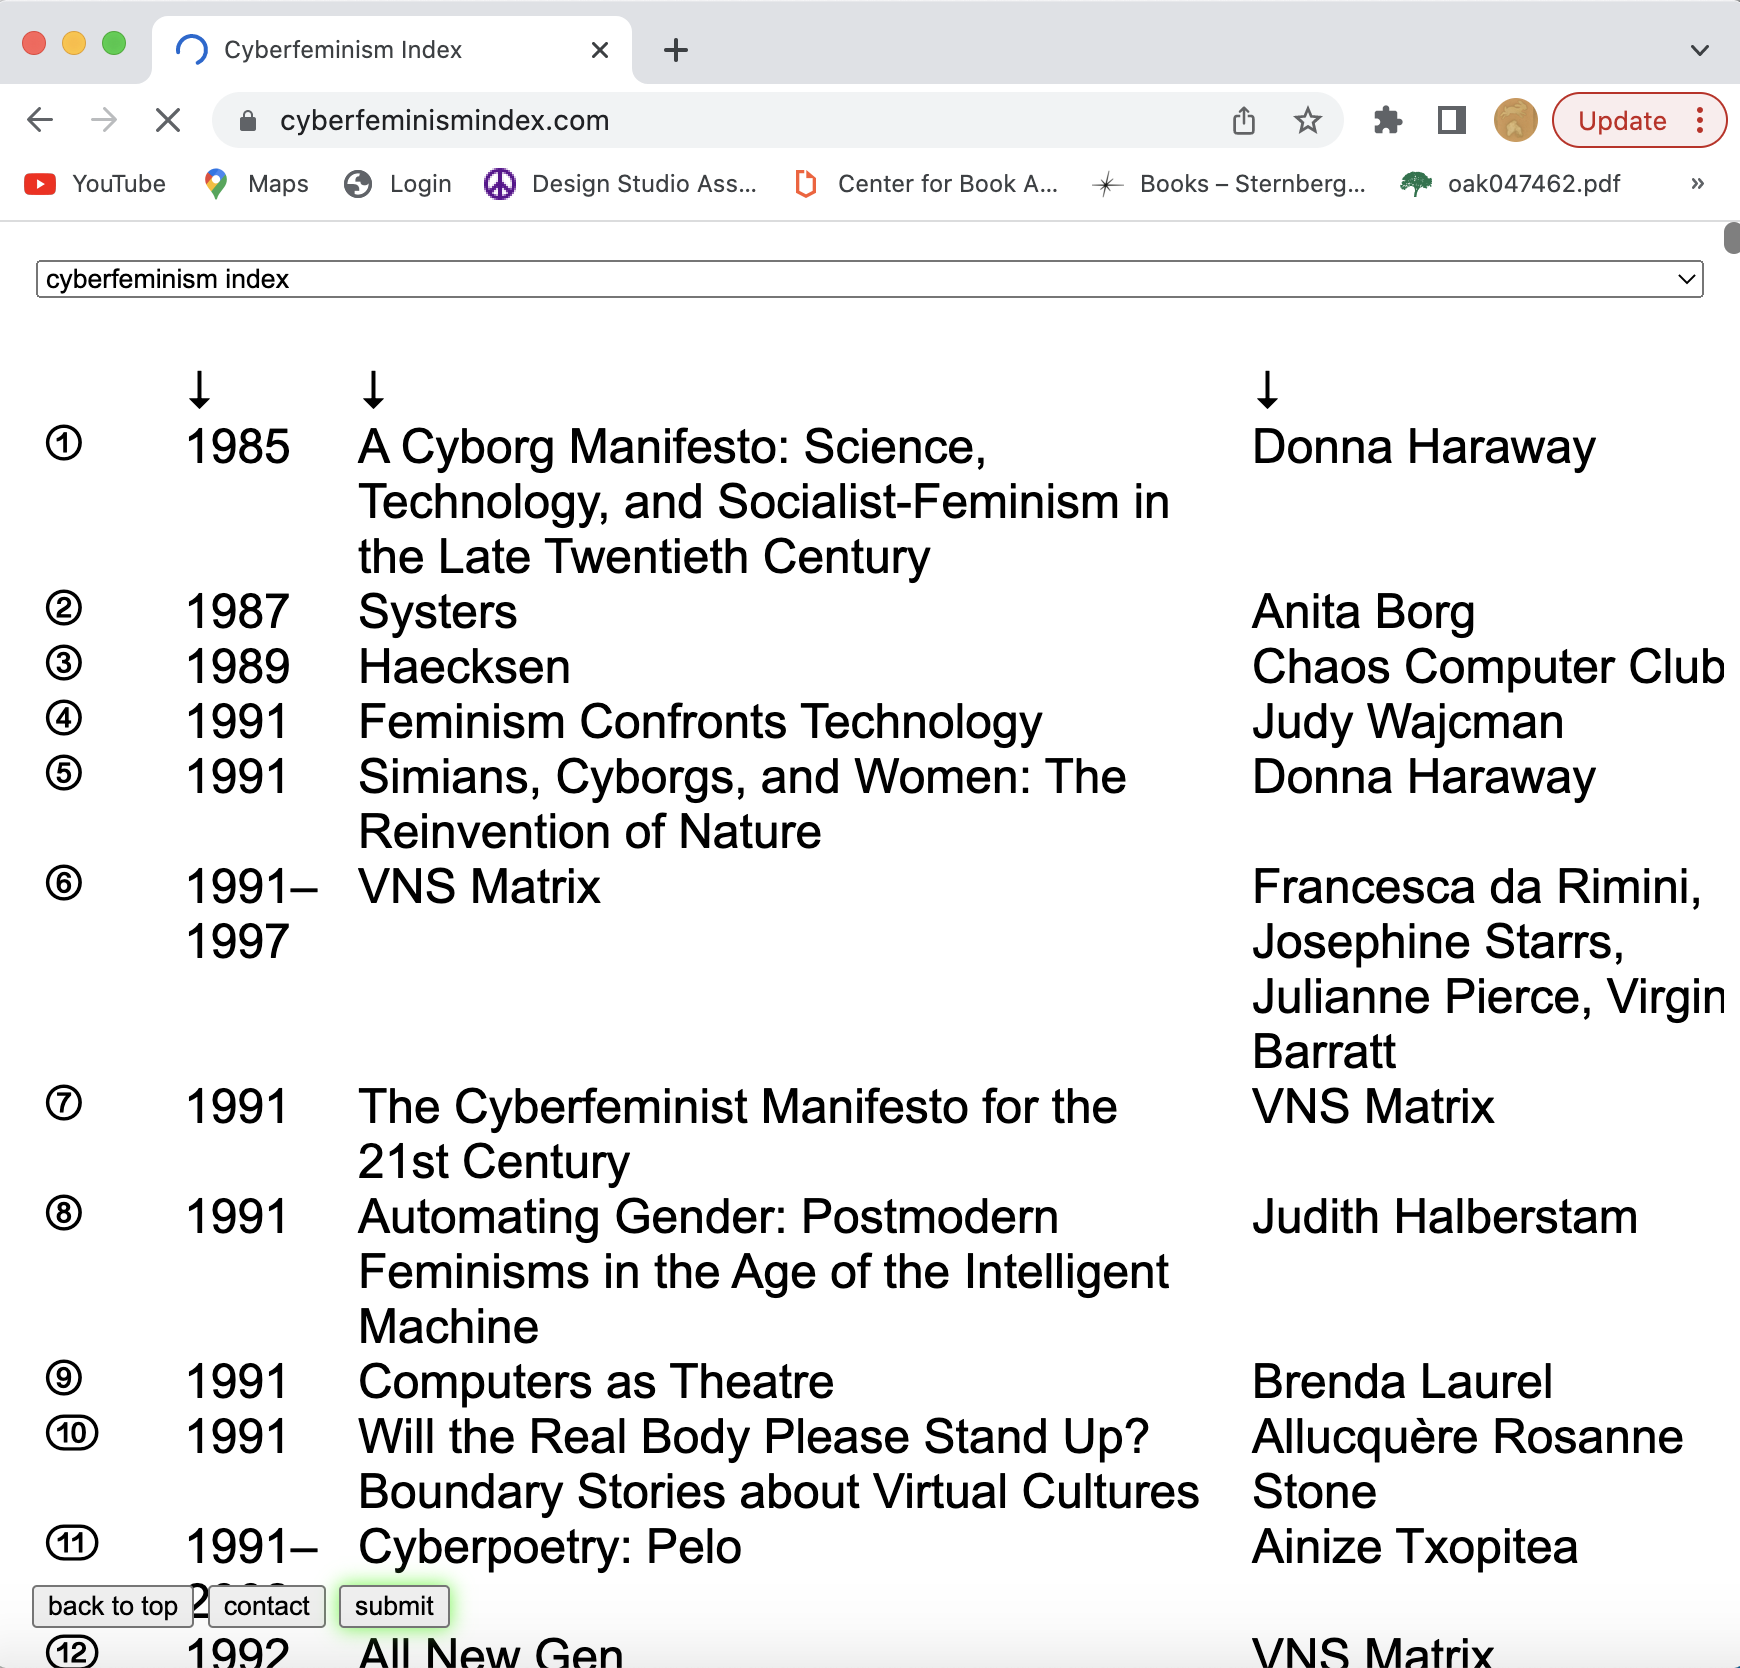Sort by the year column arrow
Image resolution: width=1740 pixels, height=1668 pixels.
click(x=200, y=389)
